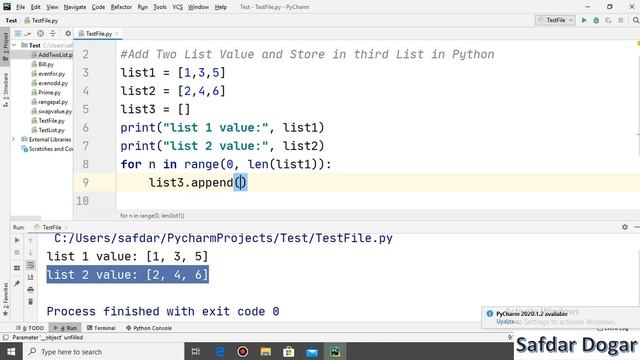Viewport: 640px width, 360px height.
Task: Open the File menu
Action: coord(20,7)
